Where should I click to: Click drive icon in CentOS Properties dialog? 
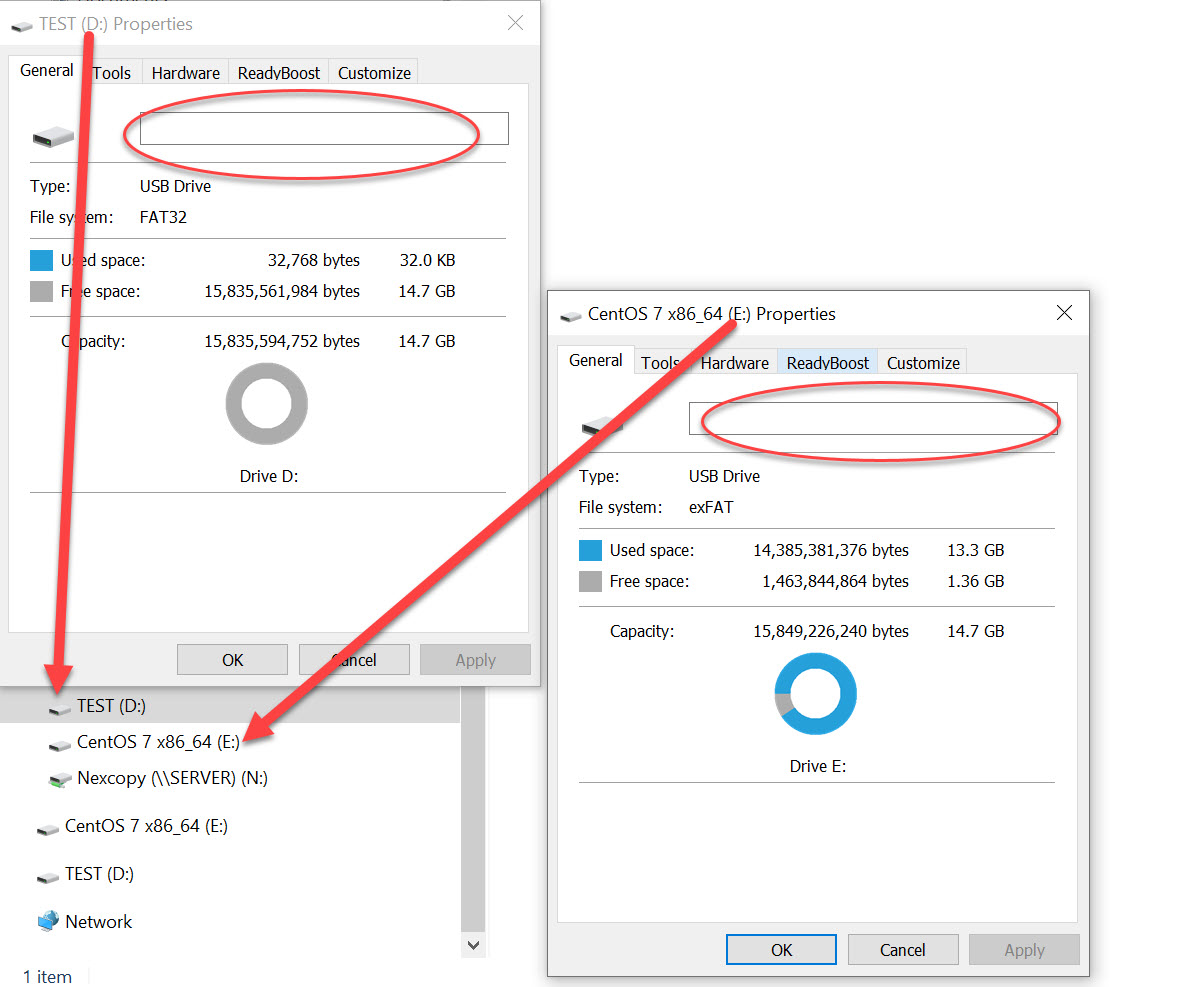[602, 426]
